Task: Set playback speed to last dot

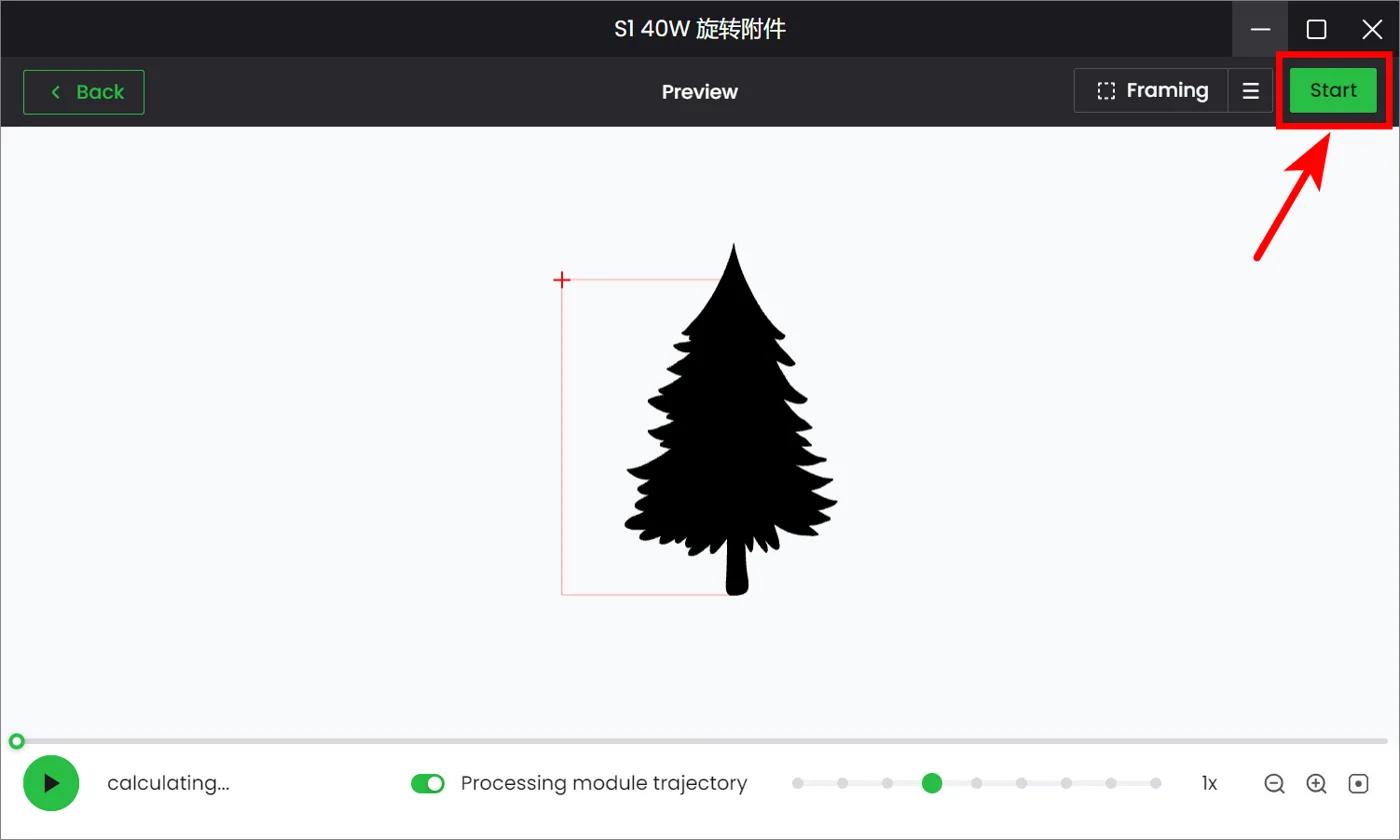Action: pos(1156,783)
